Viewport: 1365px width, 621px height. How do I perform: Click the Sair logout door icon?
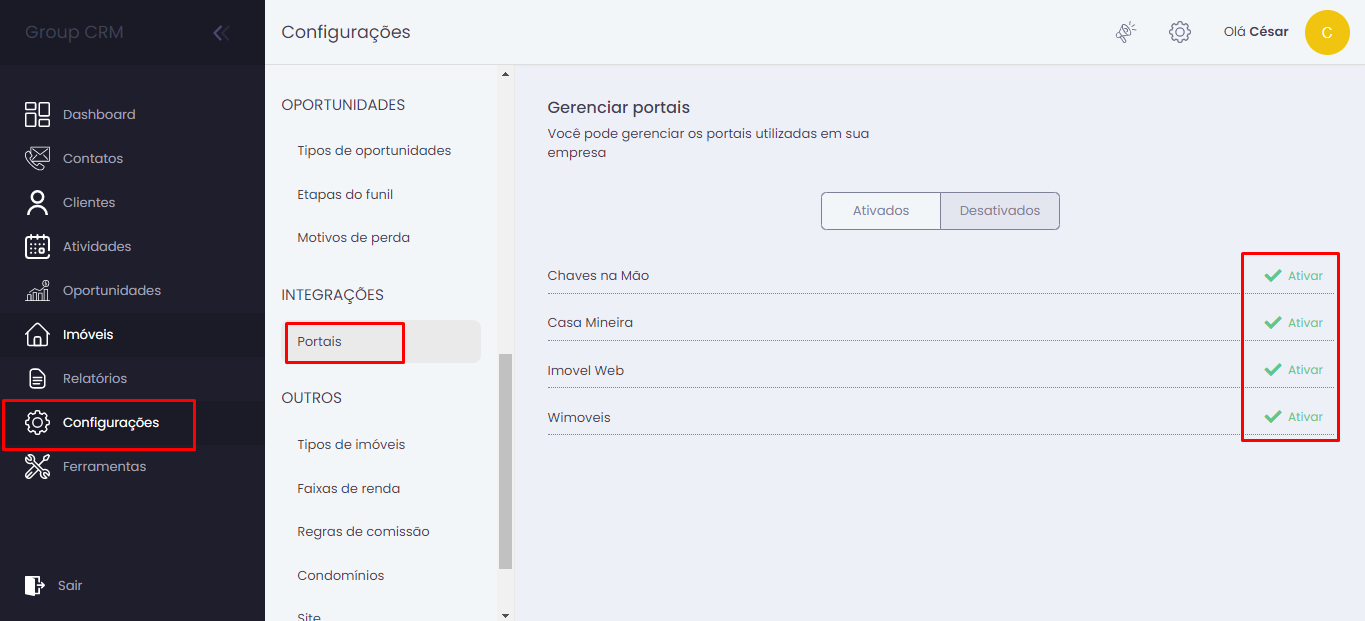click(x=35, y=585)
